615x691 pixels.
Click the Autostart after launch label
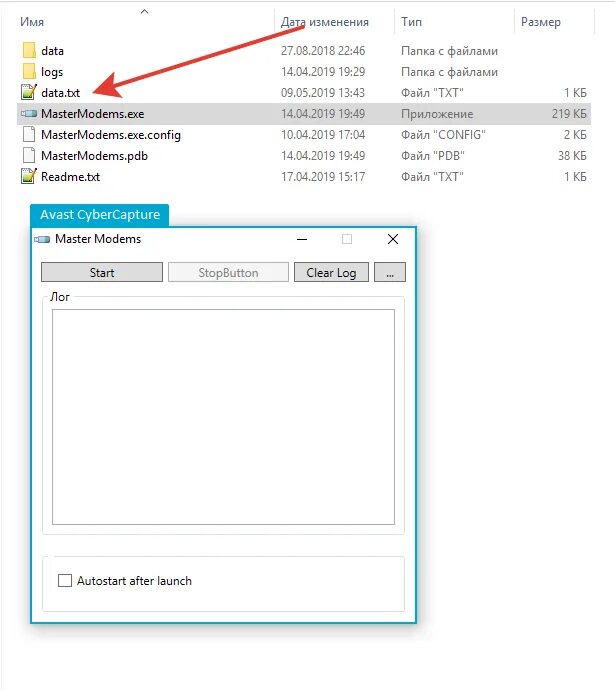coord(134,581)
